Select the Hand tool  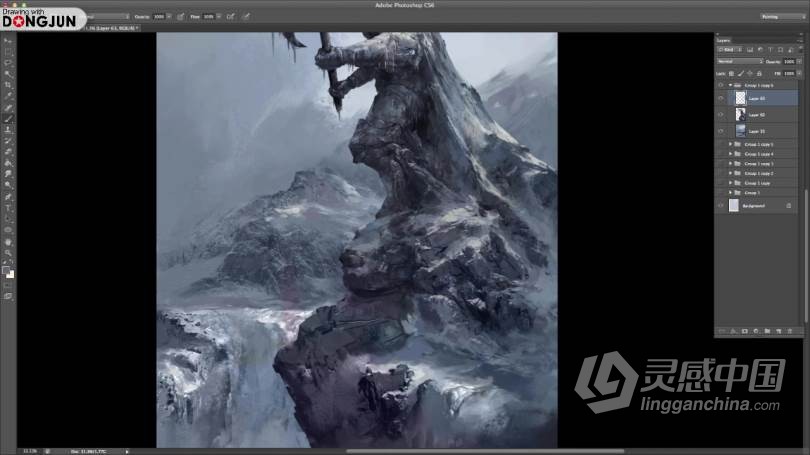tap(8, 242)
